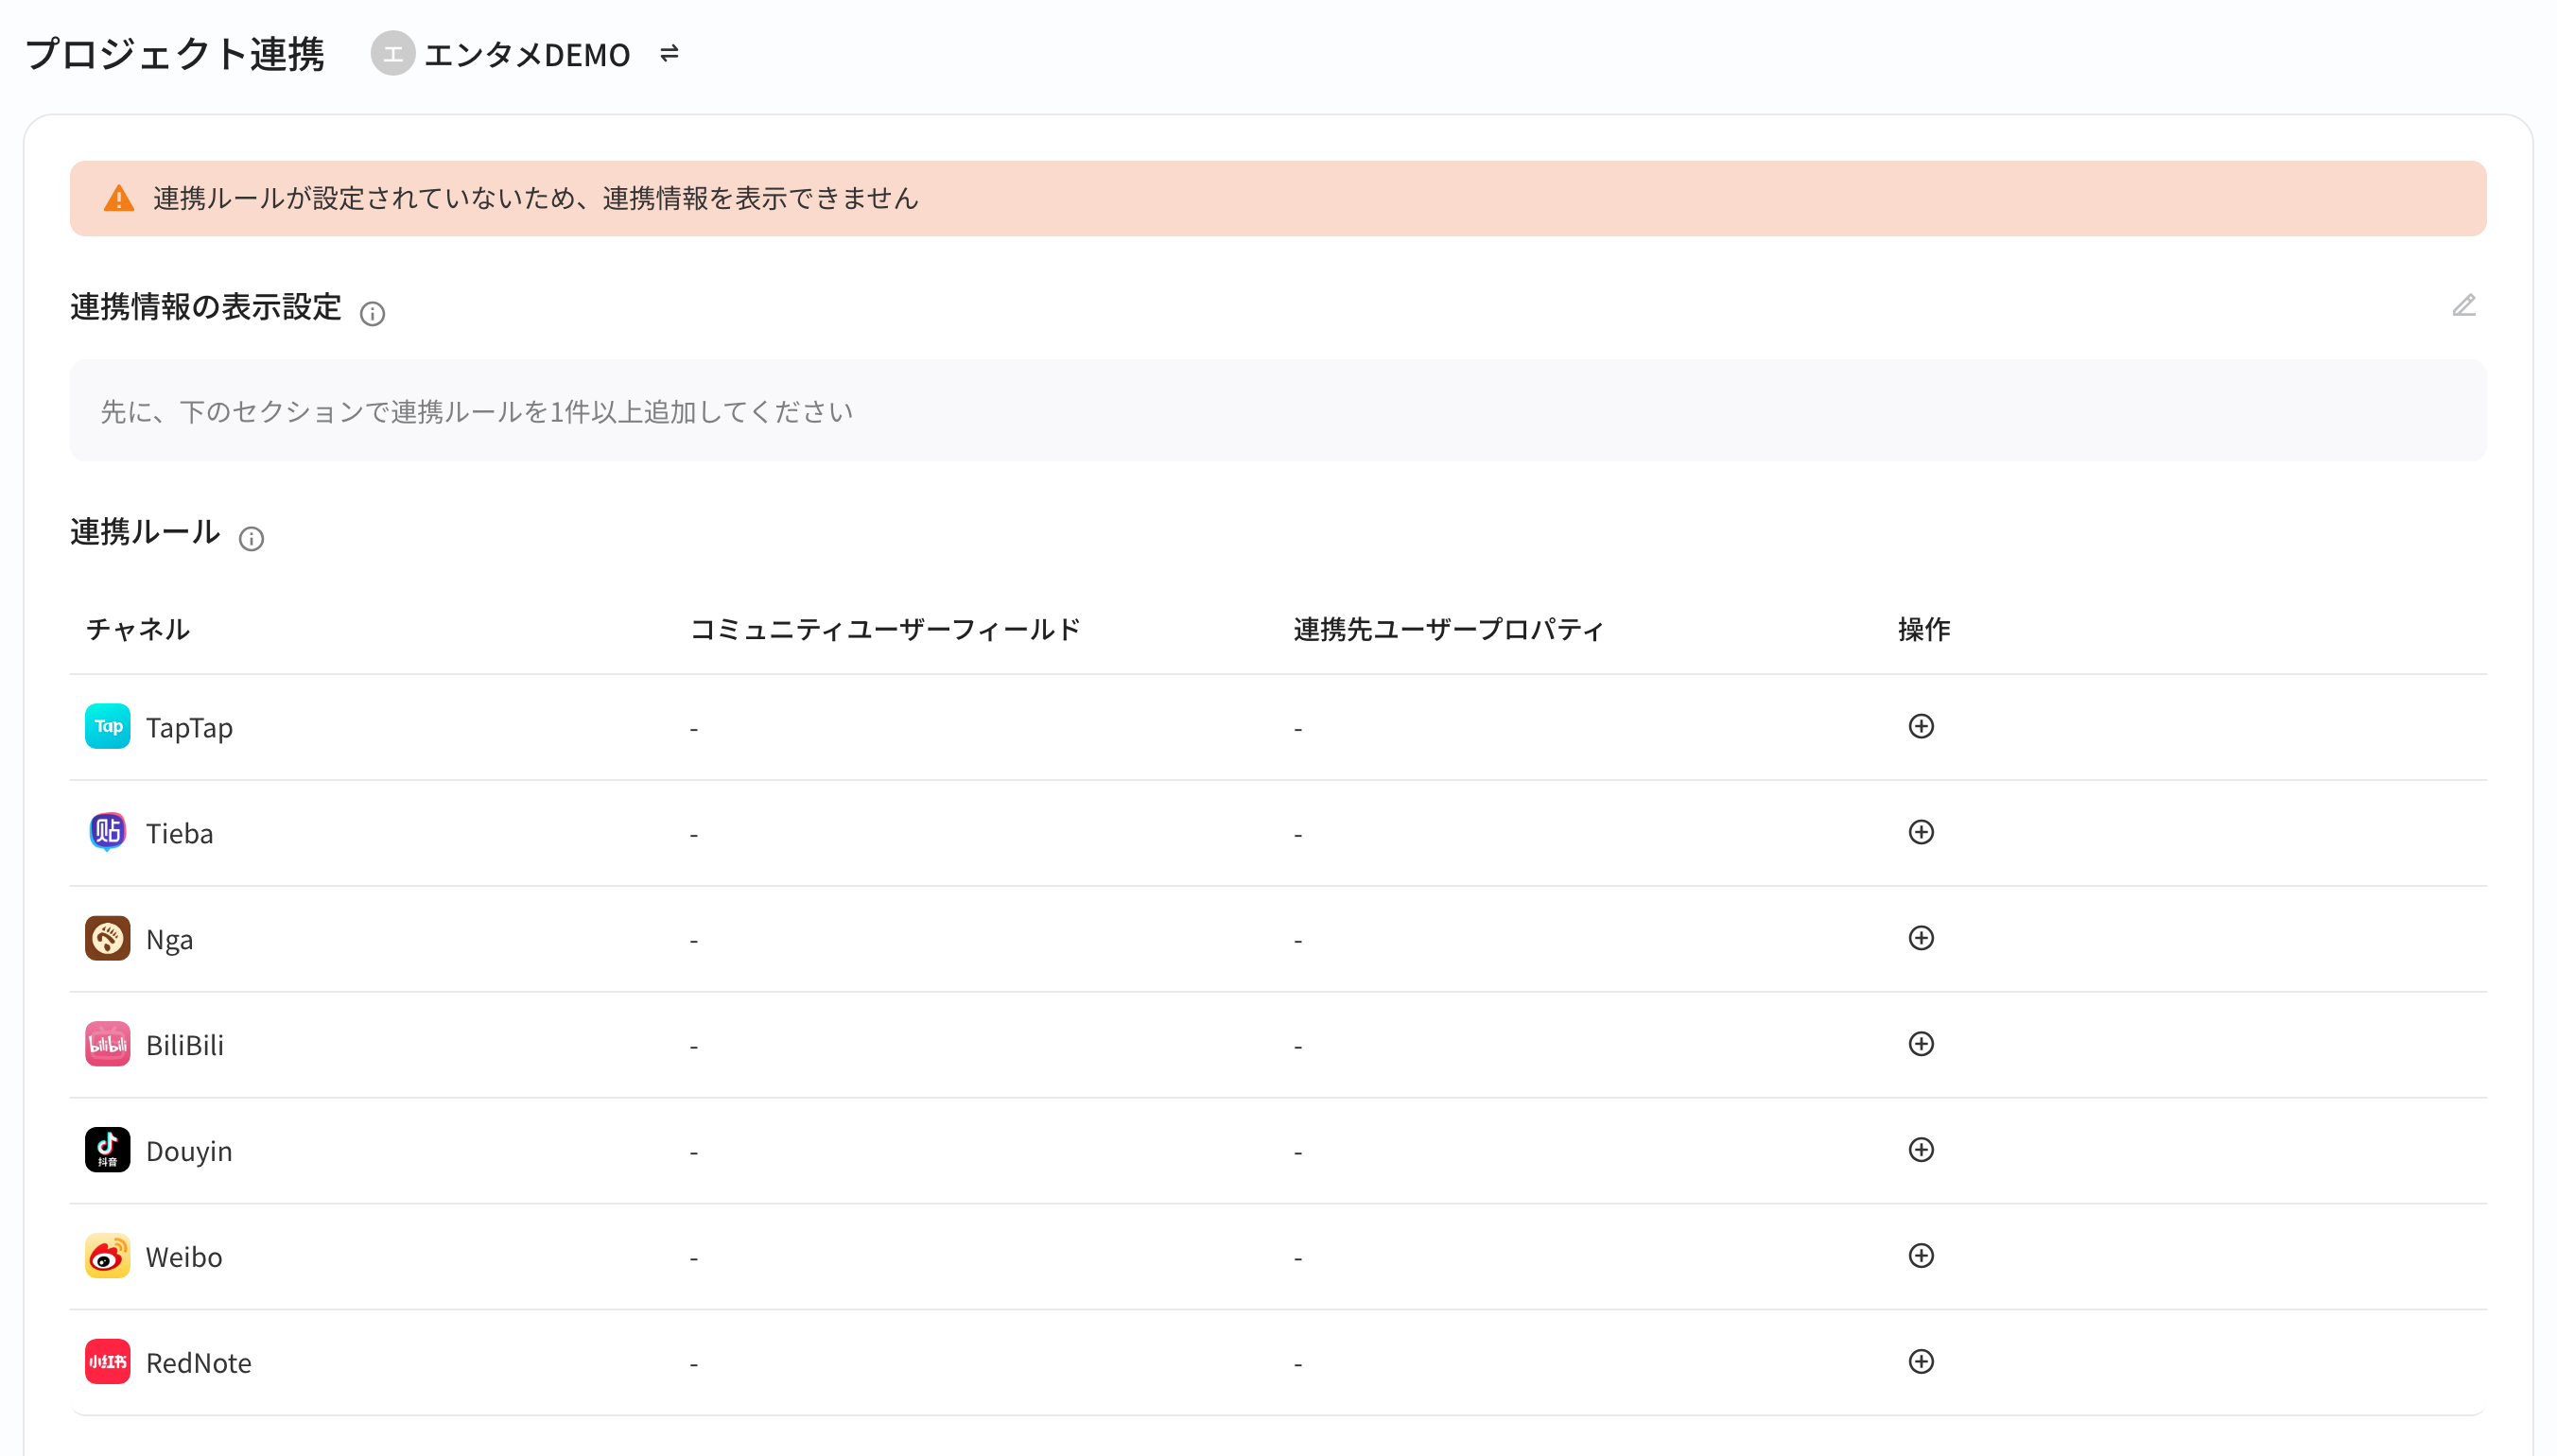The width and height of the screenshot is (2557, 1456).
Task: Open info tooltip next to 連携ルール
Action: coord(251,539)
